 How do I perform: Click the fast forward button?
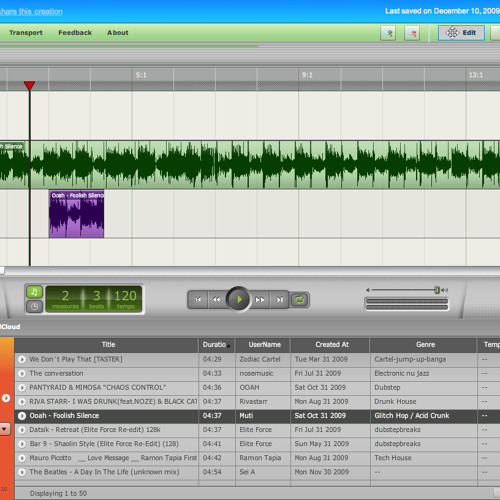coord(260,300)
